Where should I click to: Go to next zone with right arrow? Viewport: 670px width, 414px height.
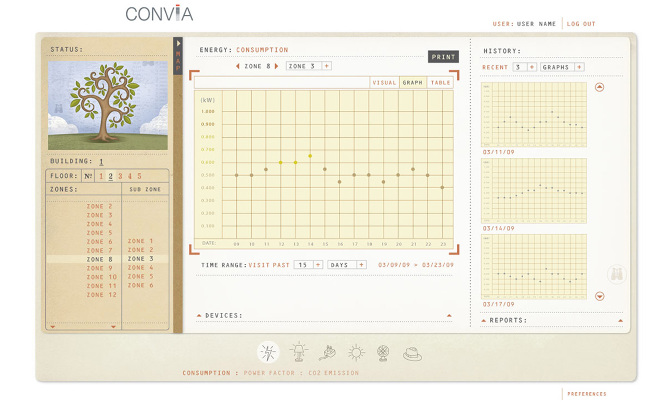276,66
